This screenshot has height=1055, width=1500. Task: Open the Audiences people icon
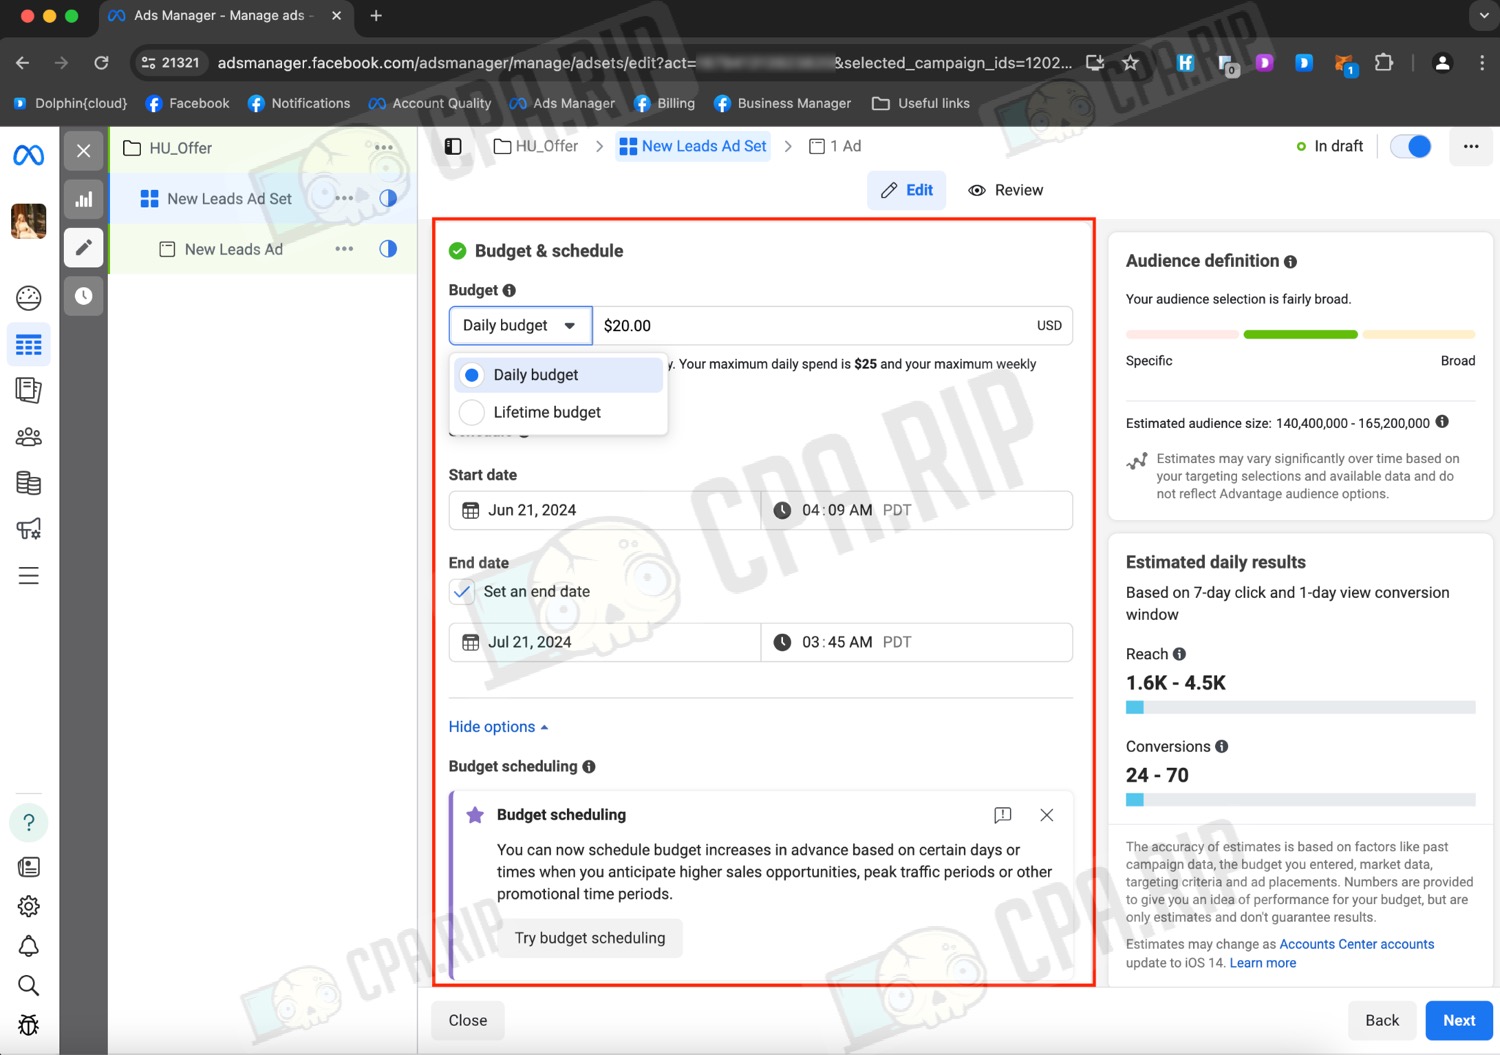[29, 437]
